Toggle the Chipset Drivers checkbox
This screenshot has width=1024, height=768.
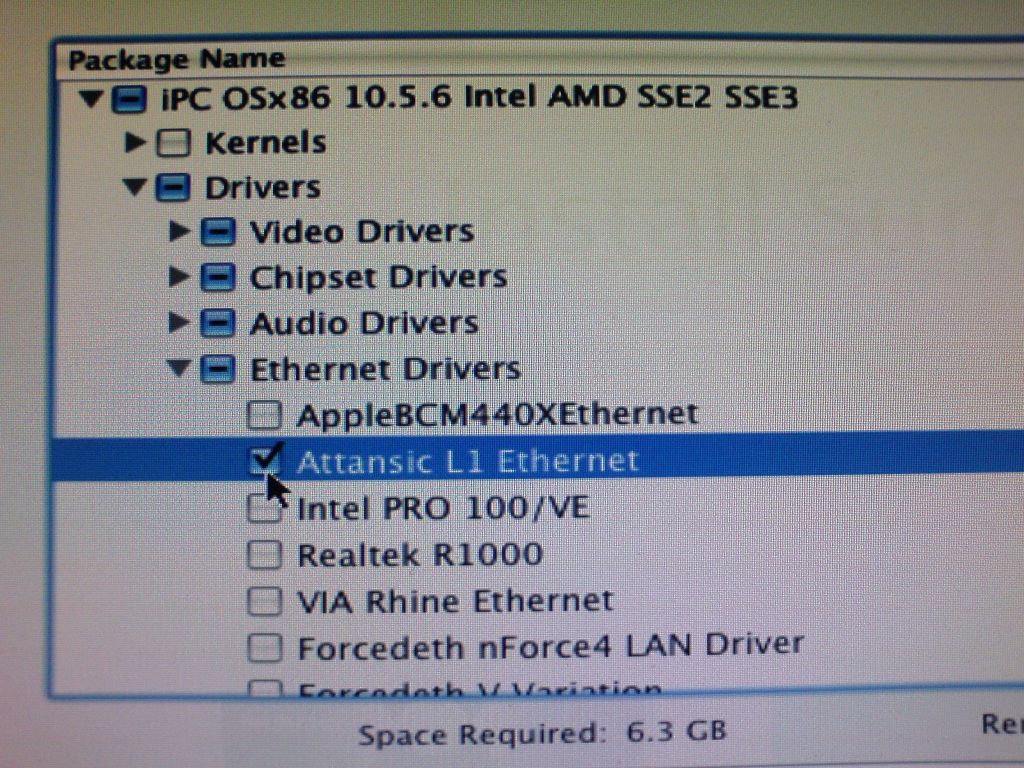tap(217, 278)
